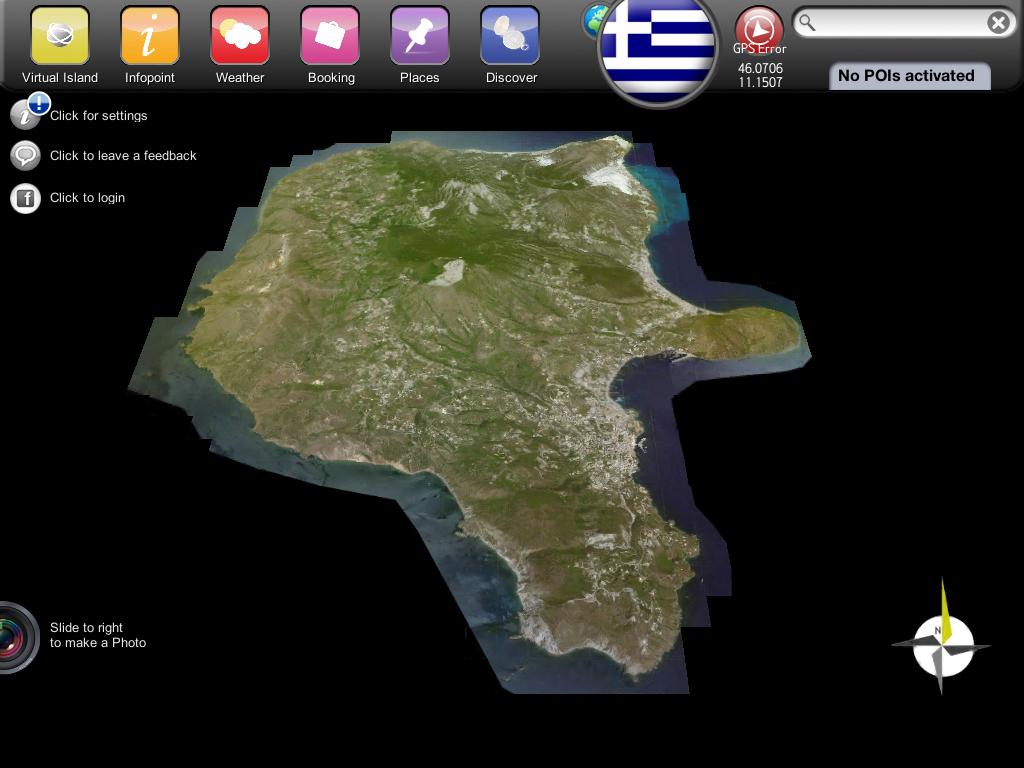The image size is (1024, 768).
Task: Open the Discover icon
Action: pyautogui.click(x=510, y=35)
